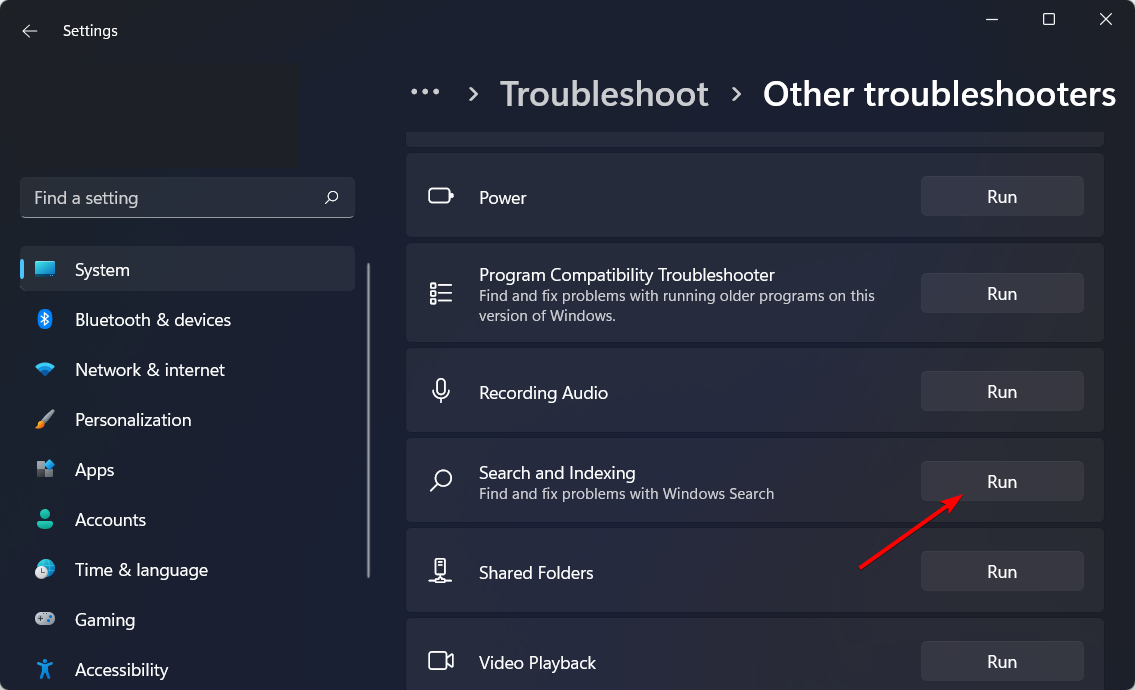The width and height of the screenshot is (1135, 690).
Task: Focus the Find a setting search box
Action: [187, 197]
